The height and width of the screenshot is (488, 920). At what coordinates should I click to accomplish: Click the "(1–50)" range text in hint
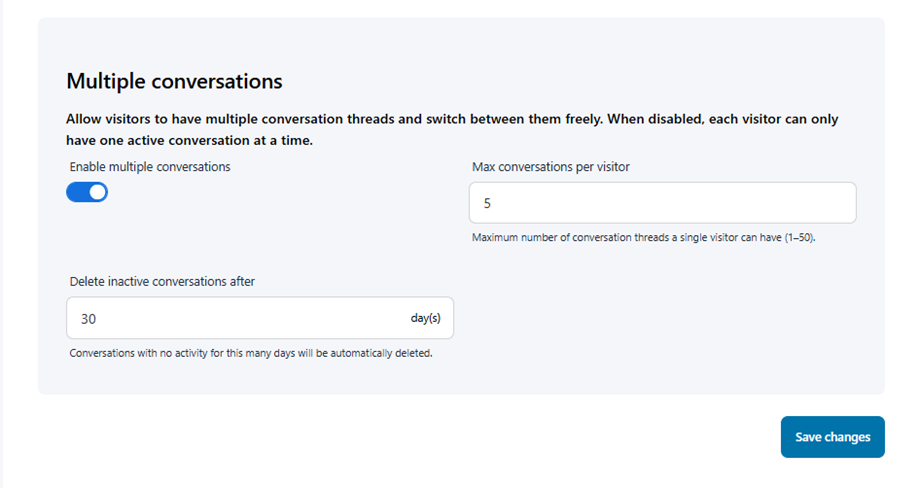point(800,238)
